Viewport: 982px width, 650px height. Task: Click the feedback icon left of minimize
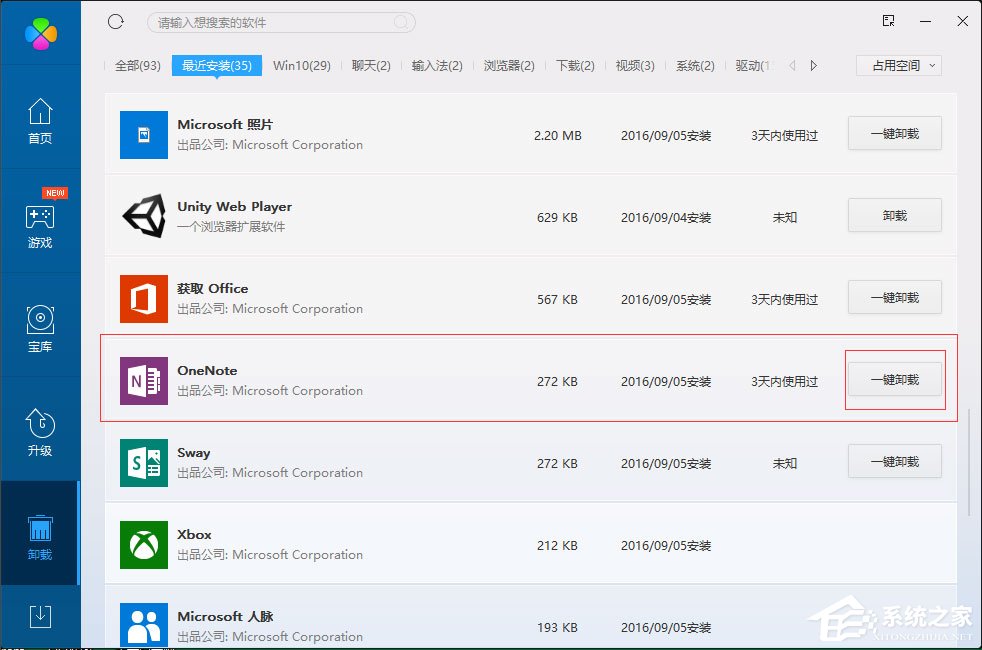point(887,20)
